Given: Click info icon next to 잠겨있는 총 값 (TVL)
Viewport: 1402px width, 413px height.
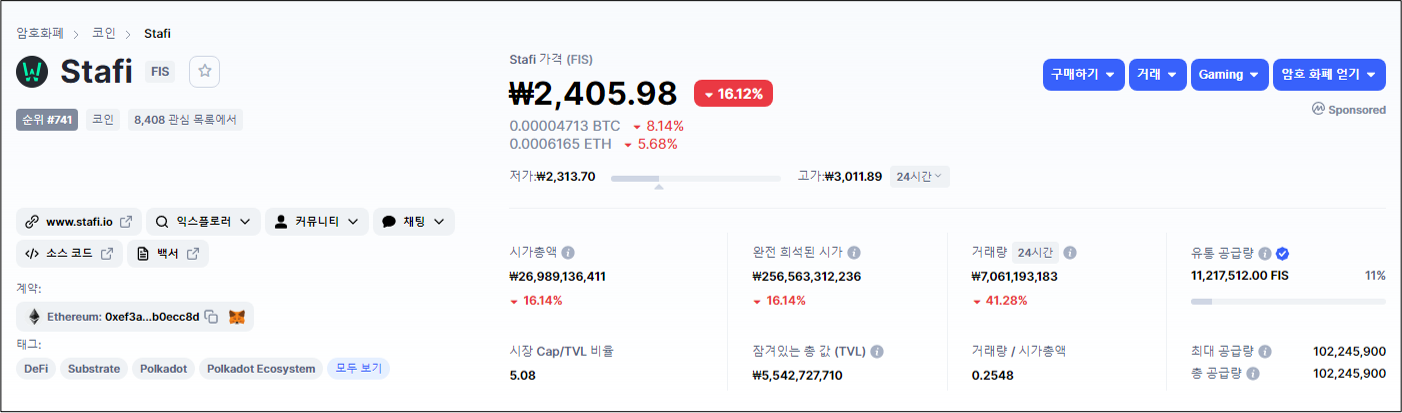Looking at the screenshot, I should pyautogui.click(x=877, y=352).
